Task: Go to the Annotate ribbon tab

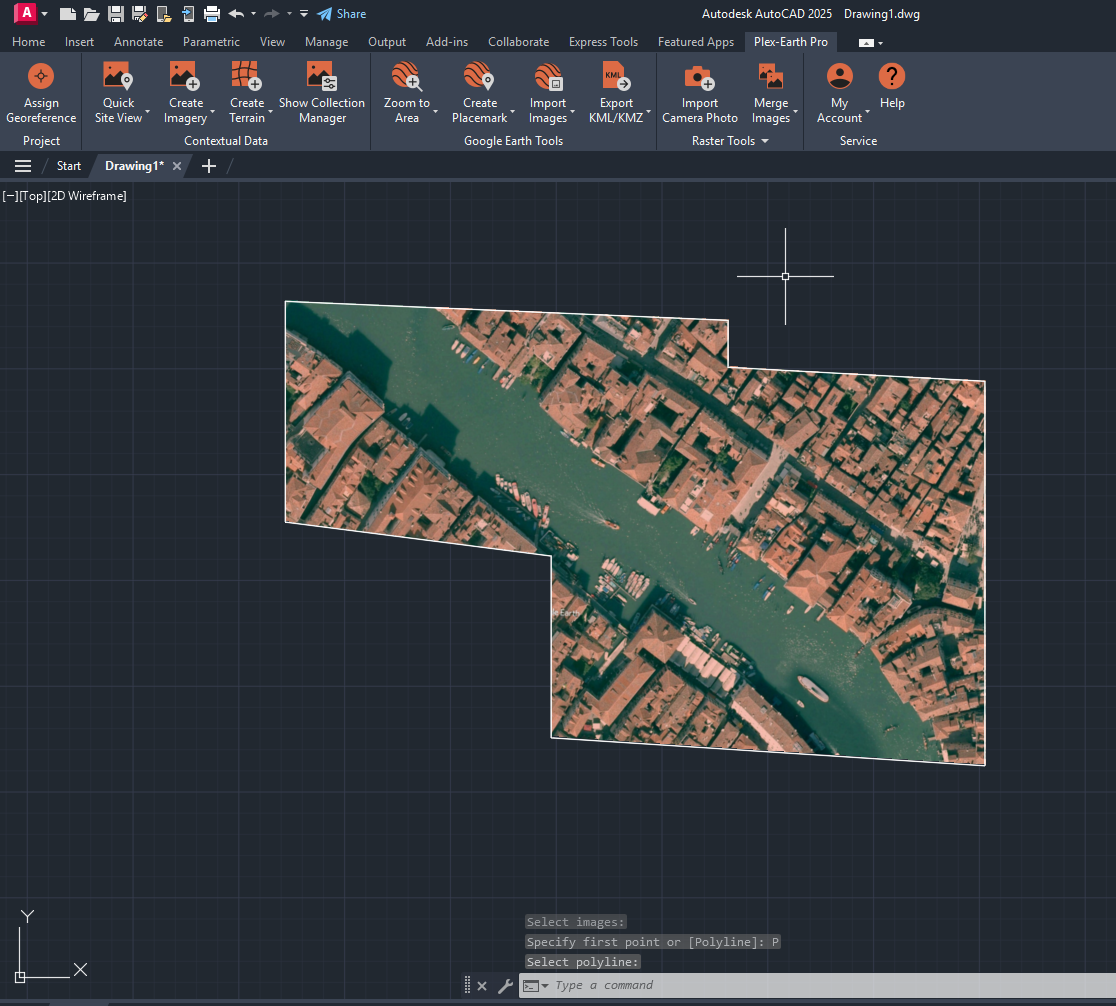Action: (138, 42)
